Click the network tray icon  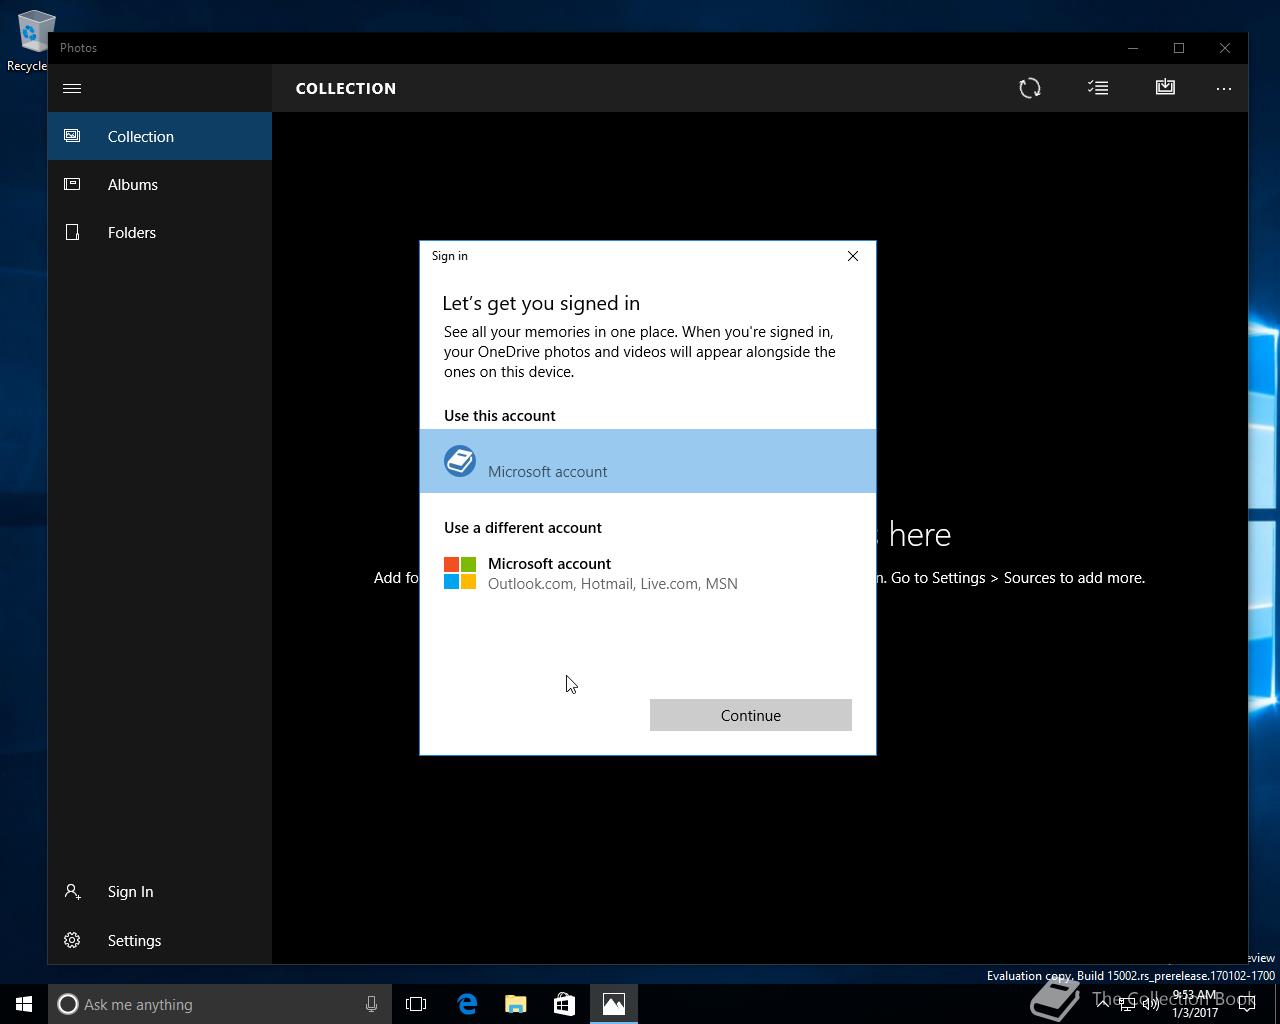1127,1004
